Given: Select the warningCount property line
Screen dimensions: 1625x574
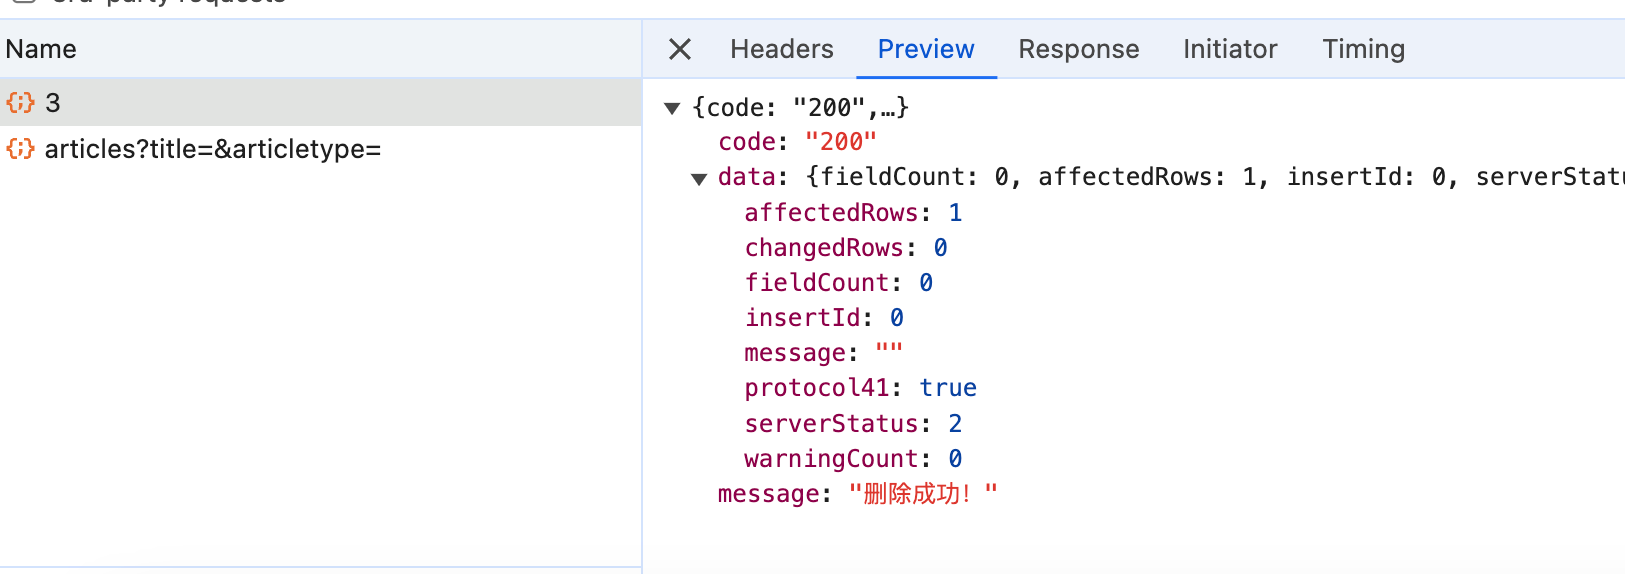Looking at the screenshot, I should click(852, 459).
